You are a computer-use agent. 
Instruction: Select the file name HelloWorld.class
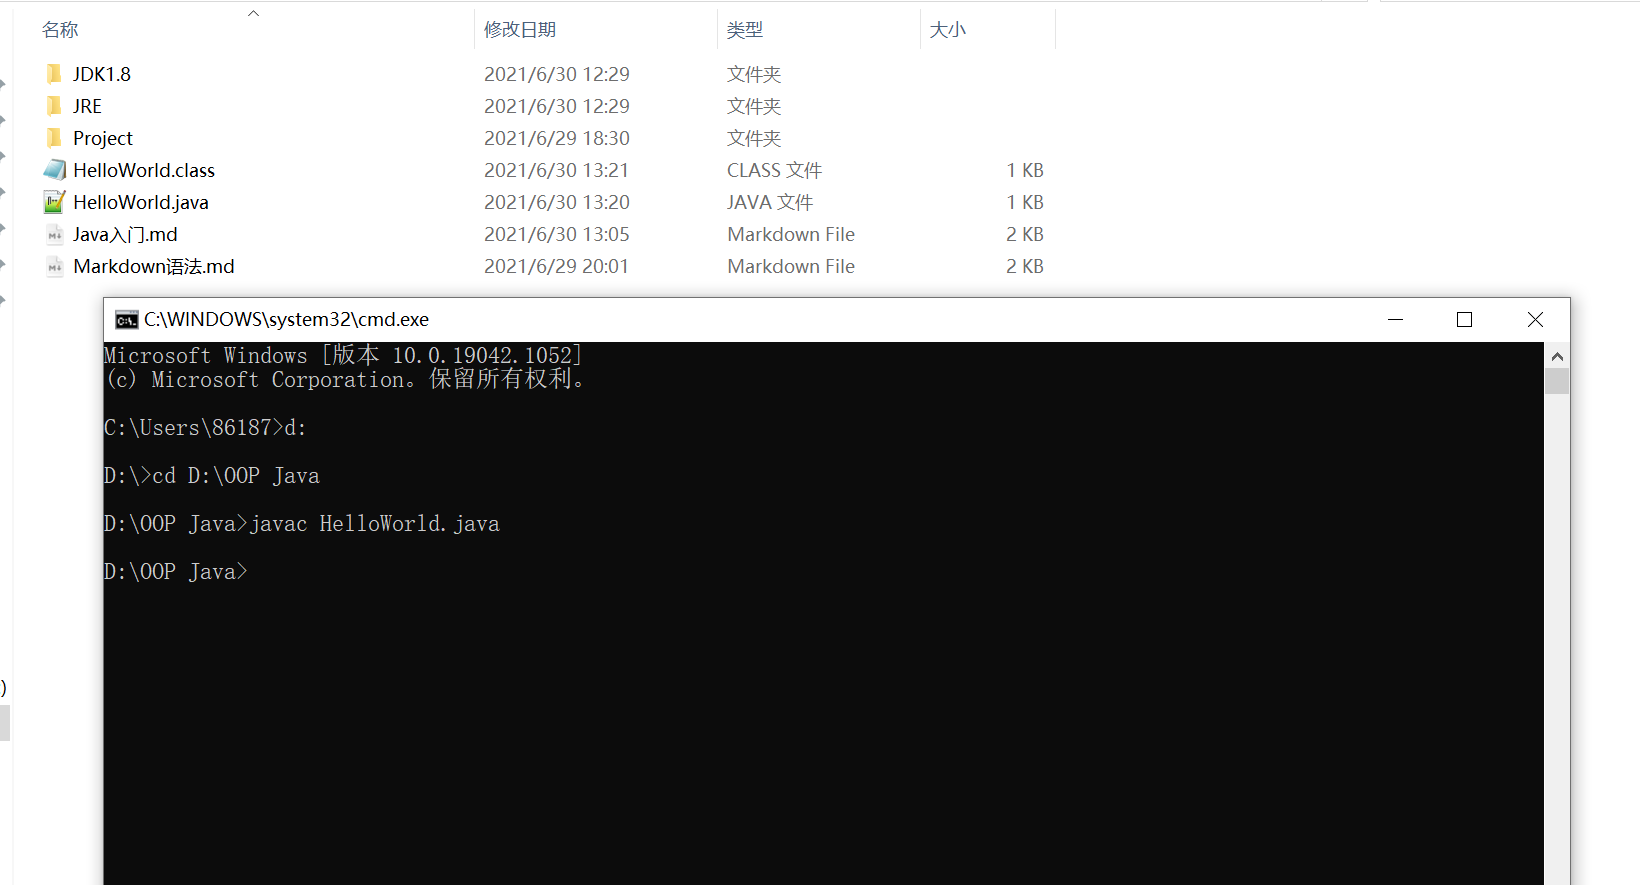[144, 170]
